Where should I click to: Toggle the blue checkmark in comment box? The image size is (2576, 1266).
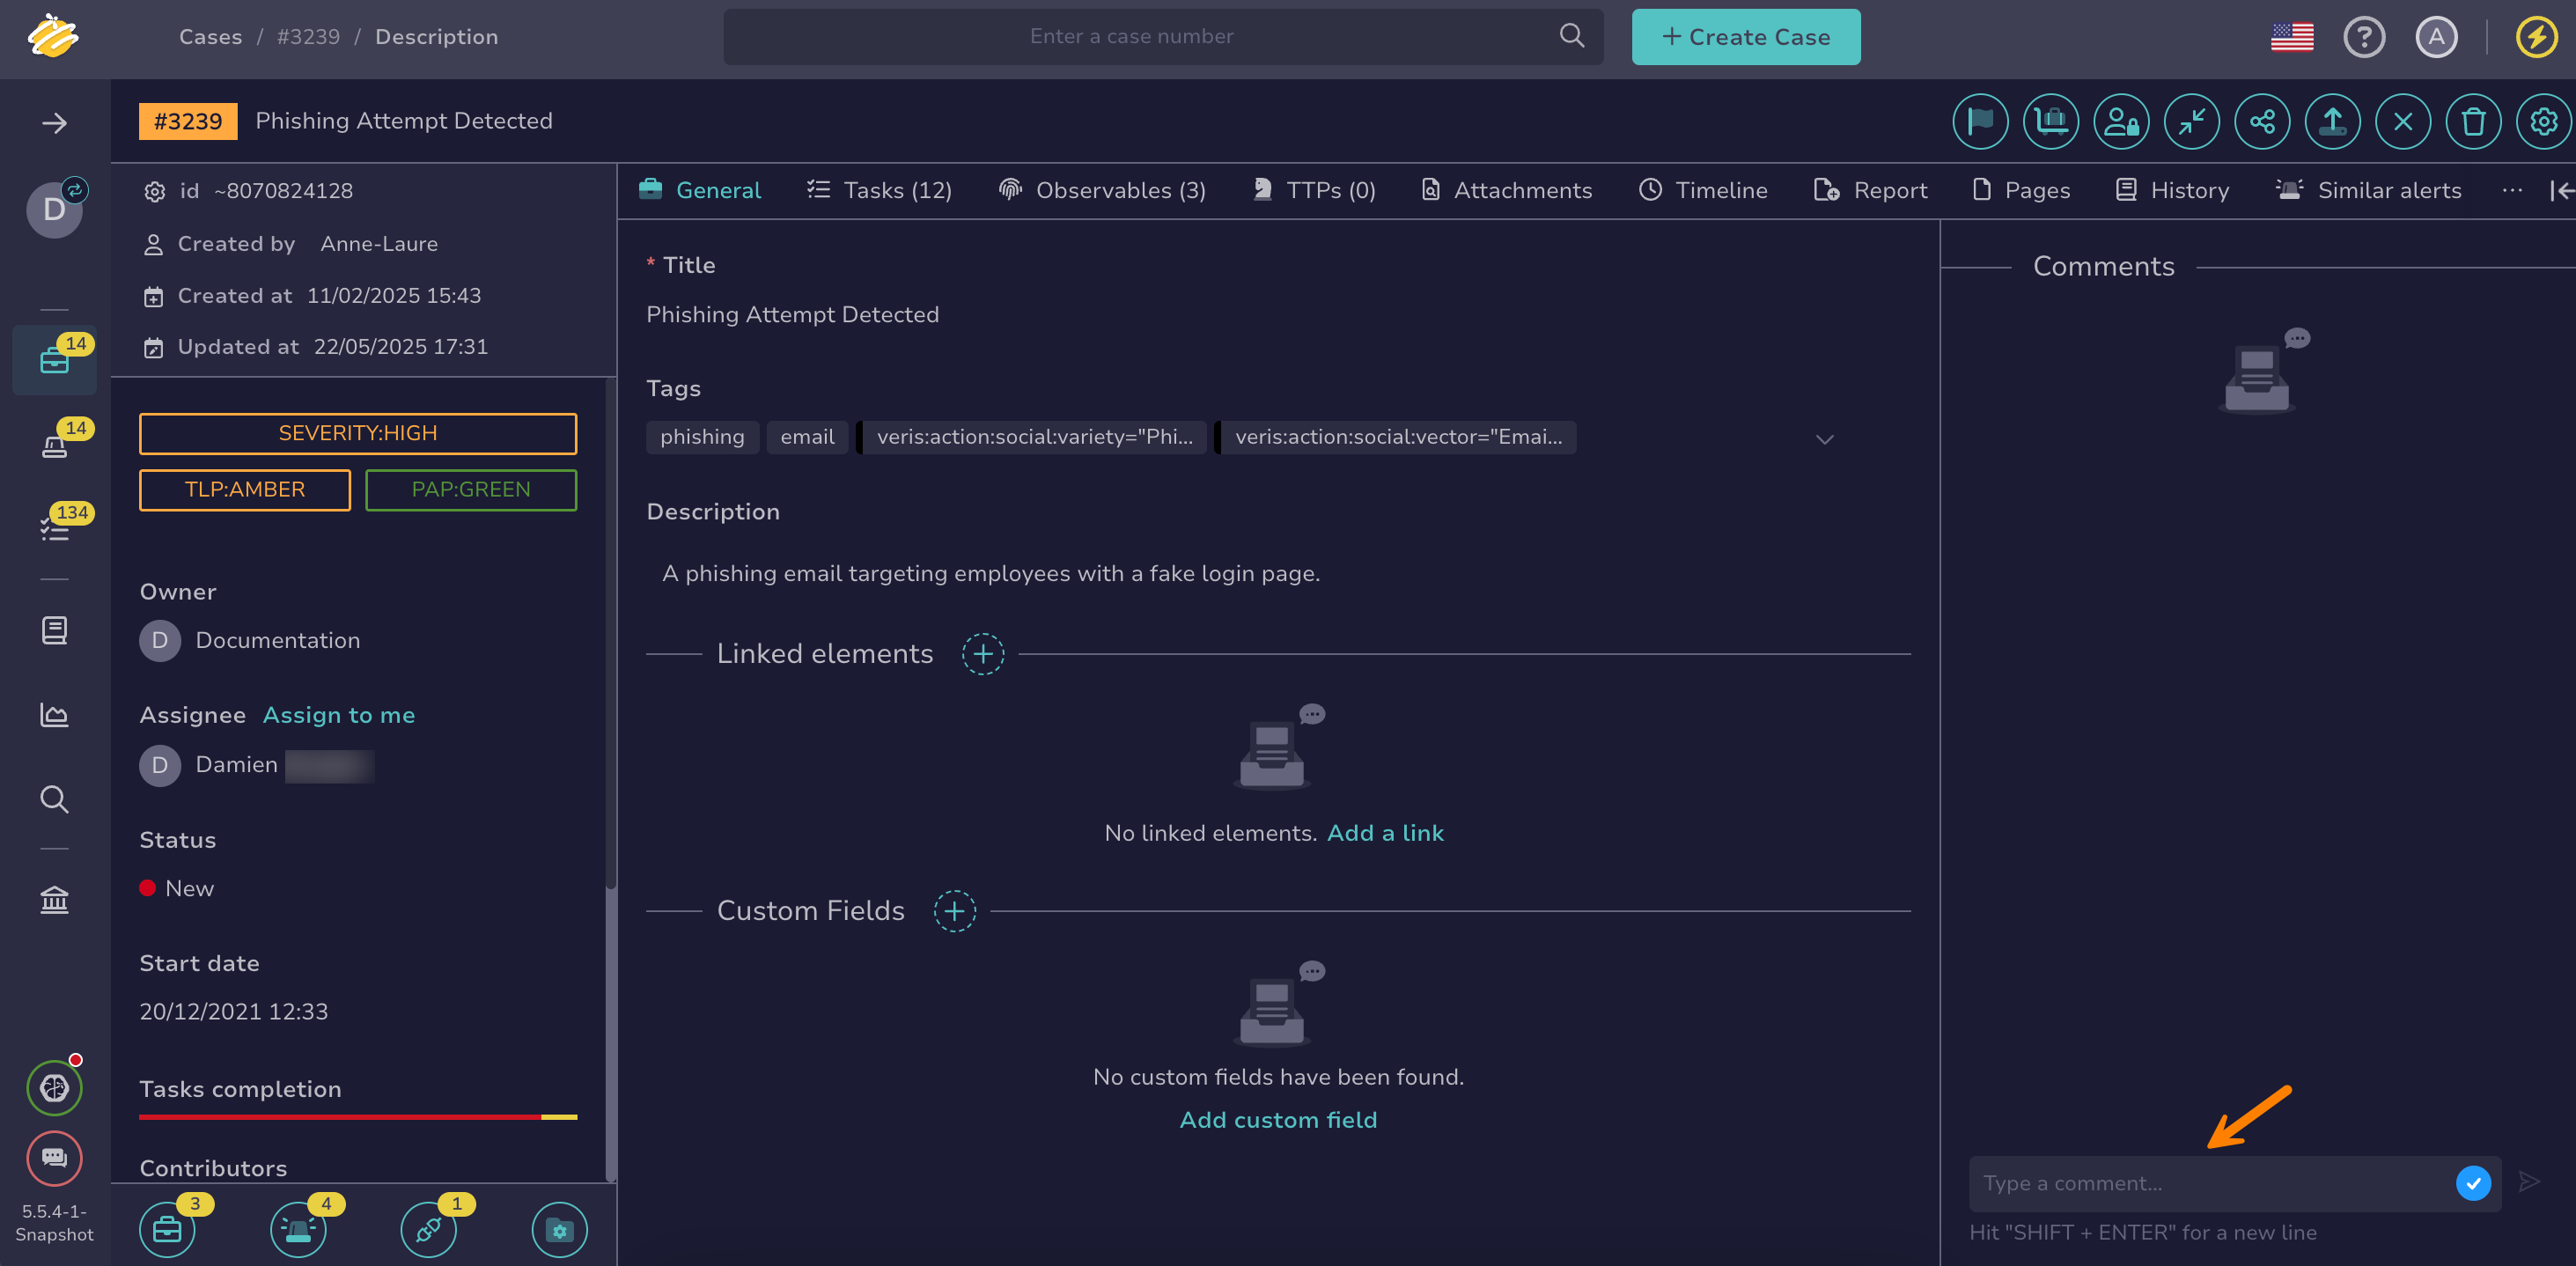click(2472, 1183)
